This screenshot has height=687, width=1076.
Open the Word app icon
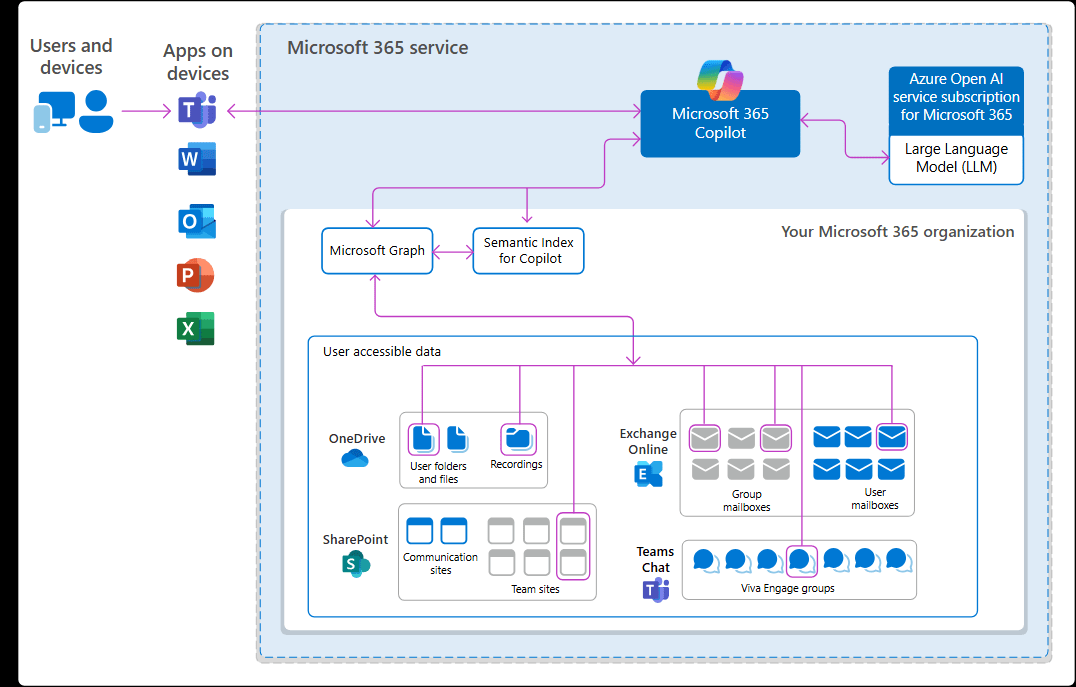(x=196, y=159)
